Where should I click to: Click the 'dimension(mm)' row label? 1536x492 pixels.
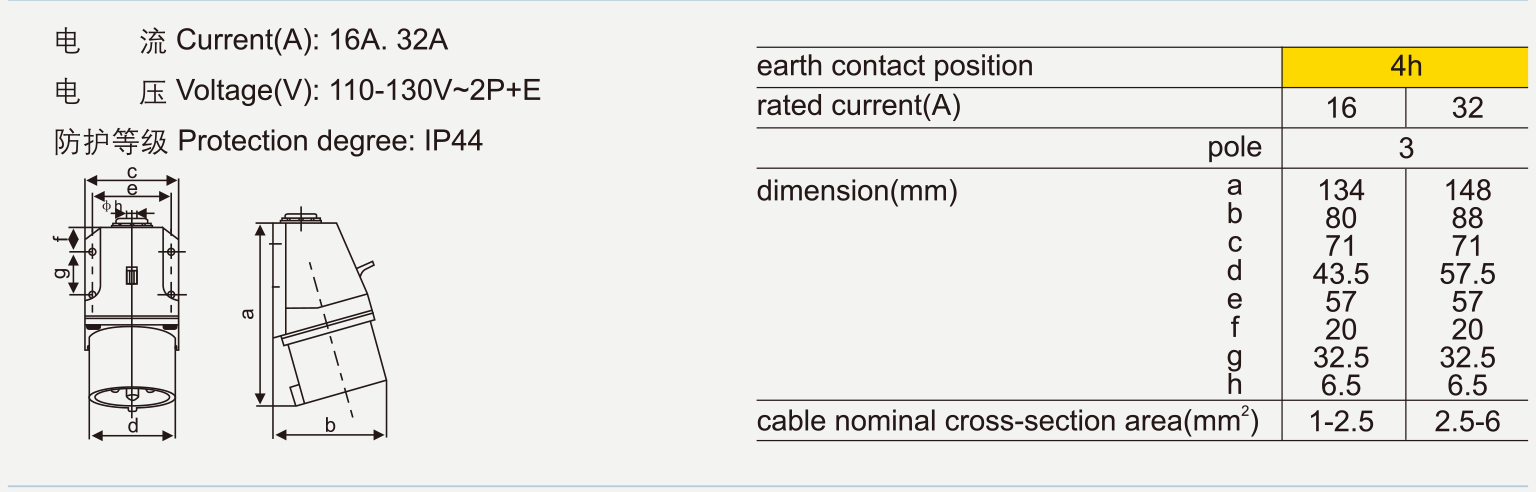click(x=856, y=190)
